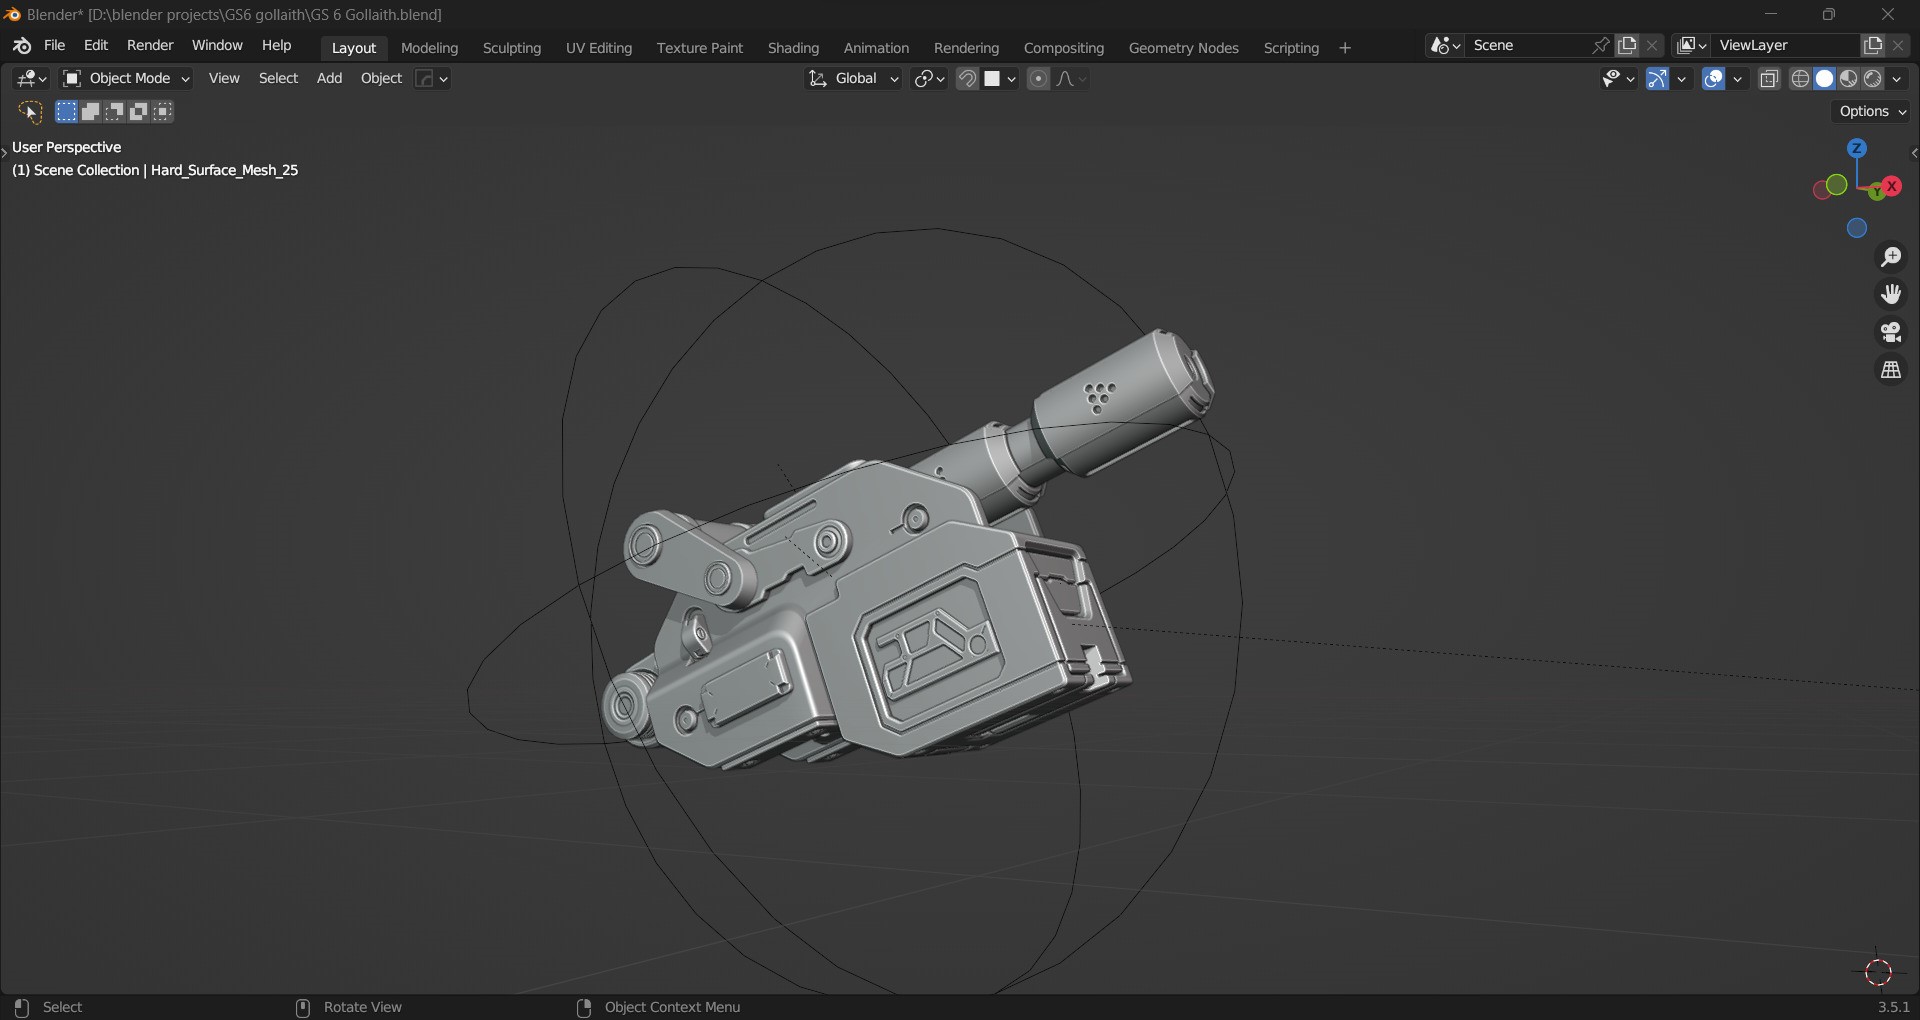
Task: Switch to Wireframe viewport shading
Action: pyautogui.click(x=1801, y=79)
